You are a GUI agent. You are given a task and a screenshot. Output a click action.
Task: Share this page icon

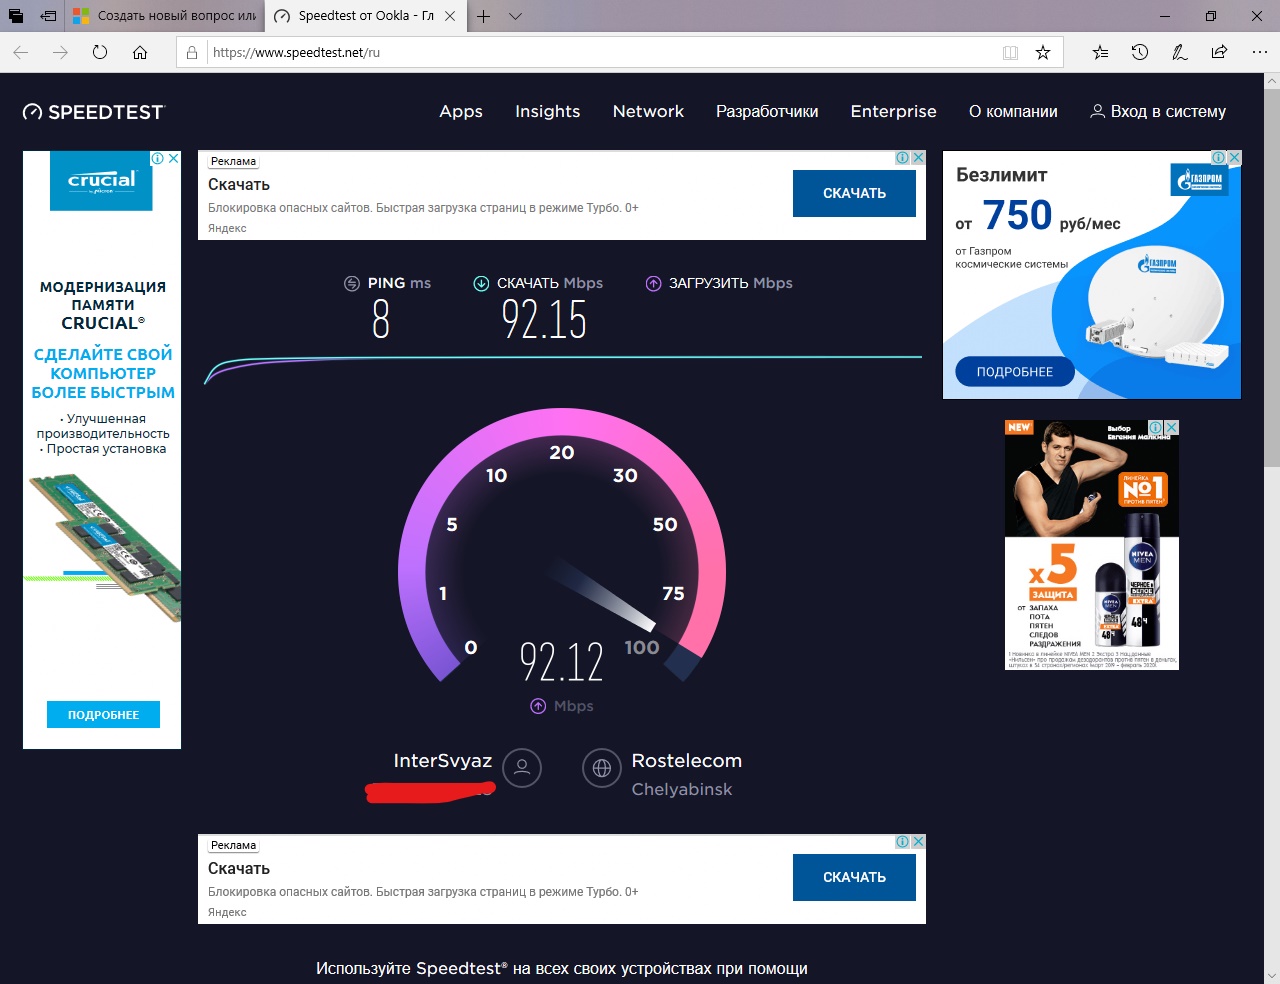coord(1219,52)
